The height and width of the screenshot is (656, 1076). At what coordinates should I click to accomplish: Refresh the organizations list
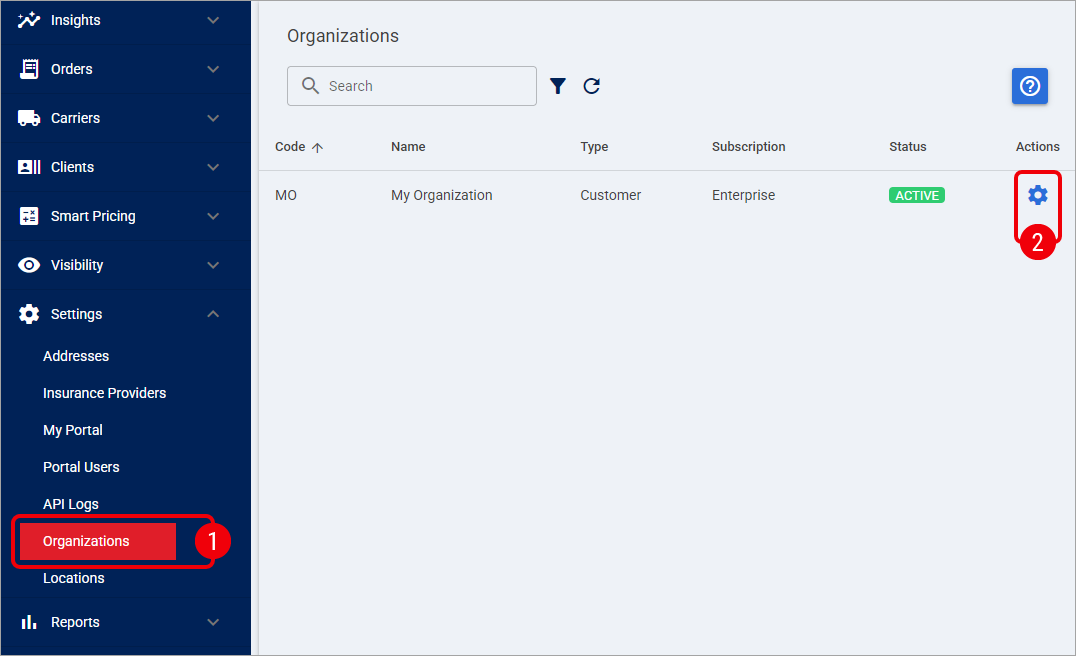[592, 86]
